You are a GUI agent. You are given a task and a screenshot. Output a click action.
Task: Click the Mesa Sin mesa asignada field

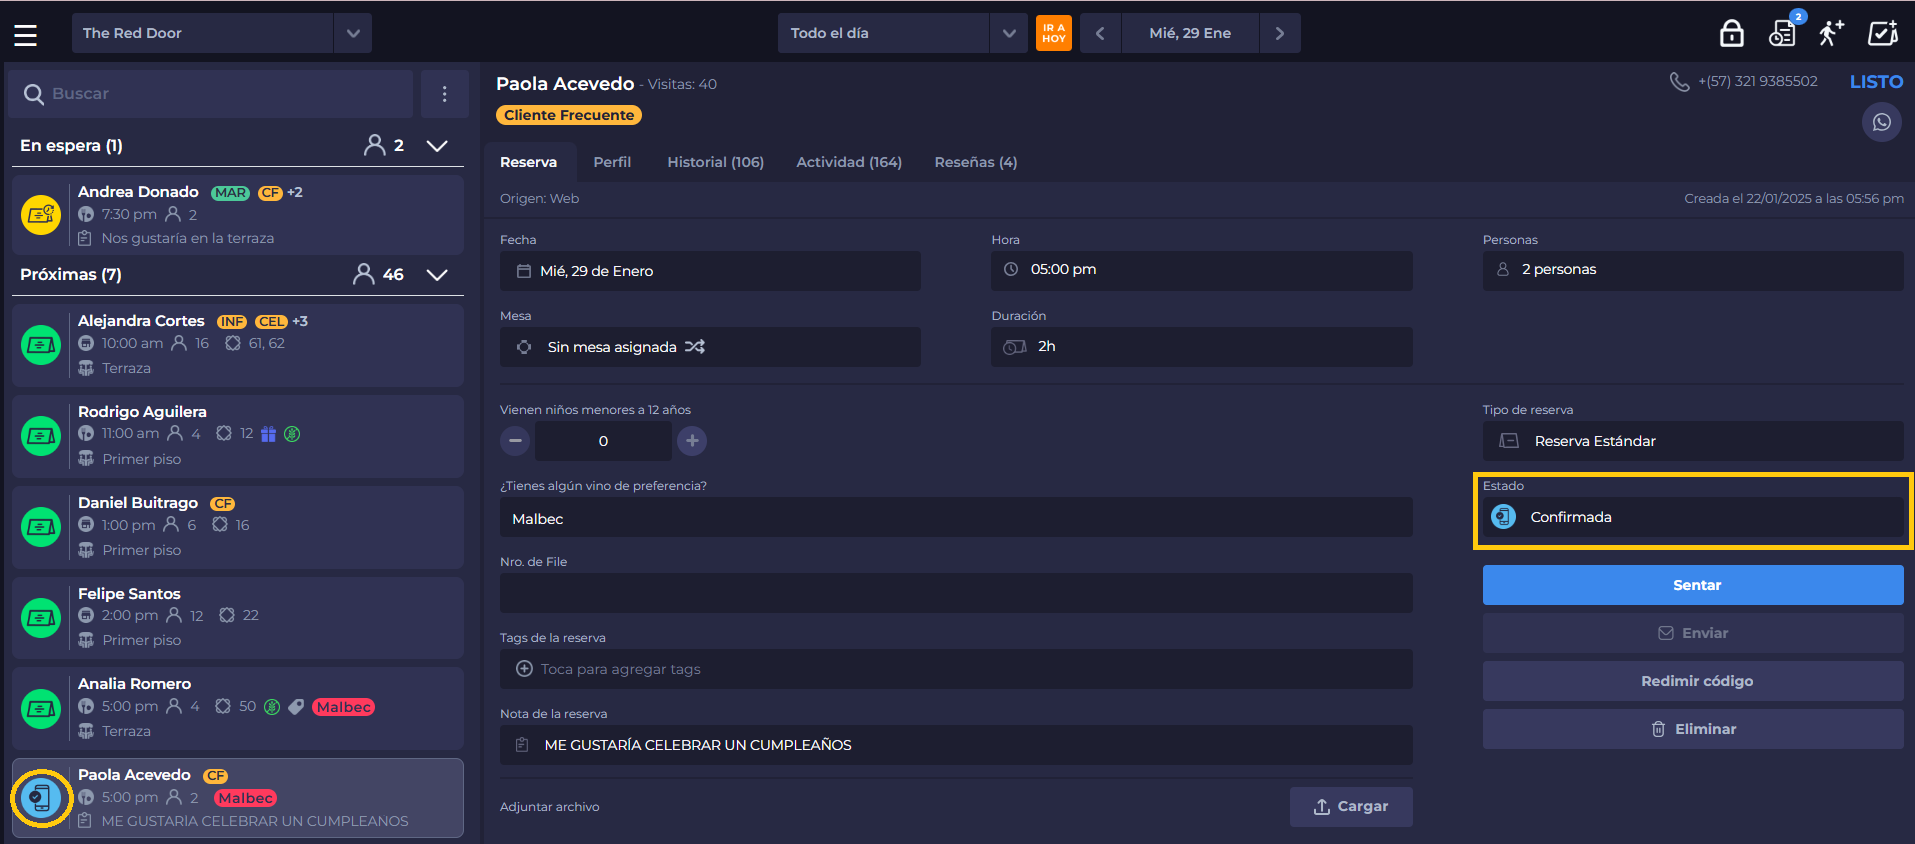[710, 347]
